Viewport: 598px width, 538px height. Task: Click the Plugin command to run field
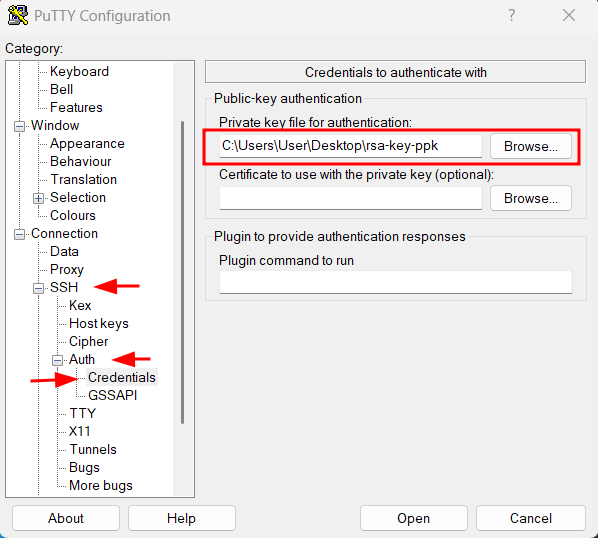tap(395, 282)
